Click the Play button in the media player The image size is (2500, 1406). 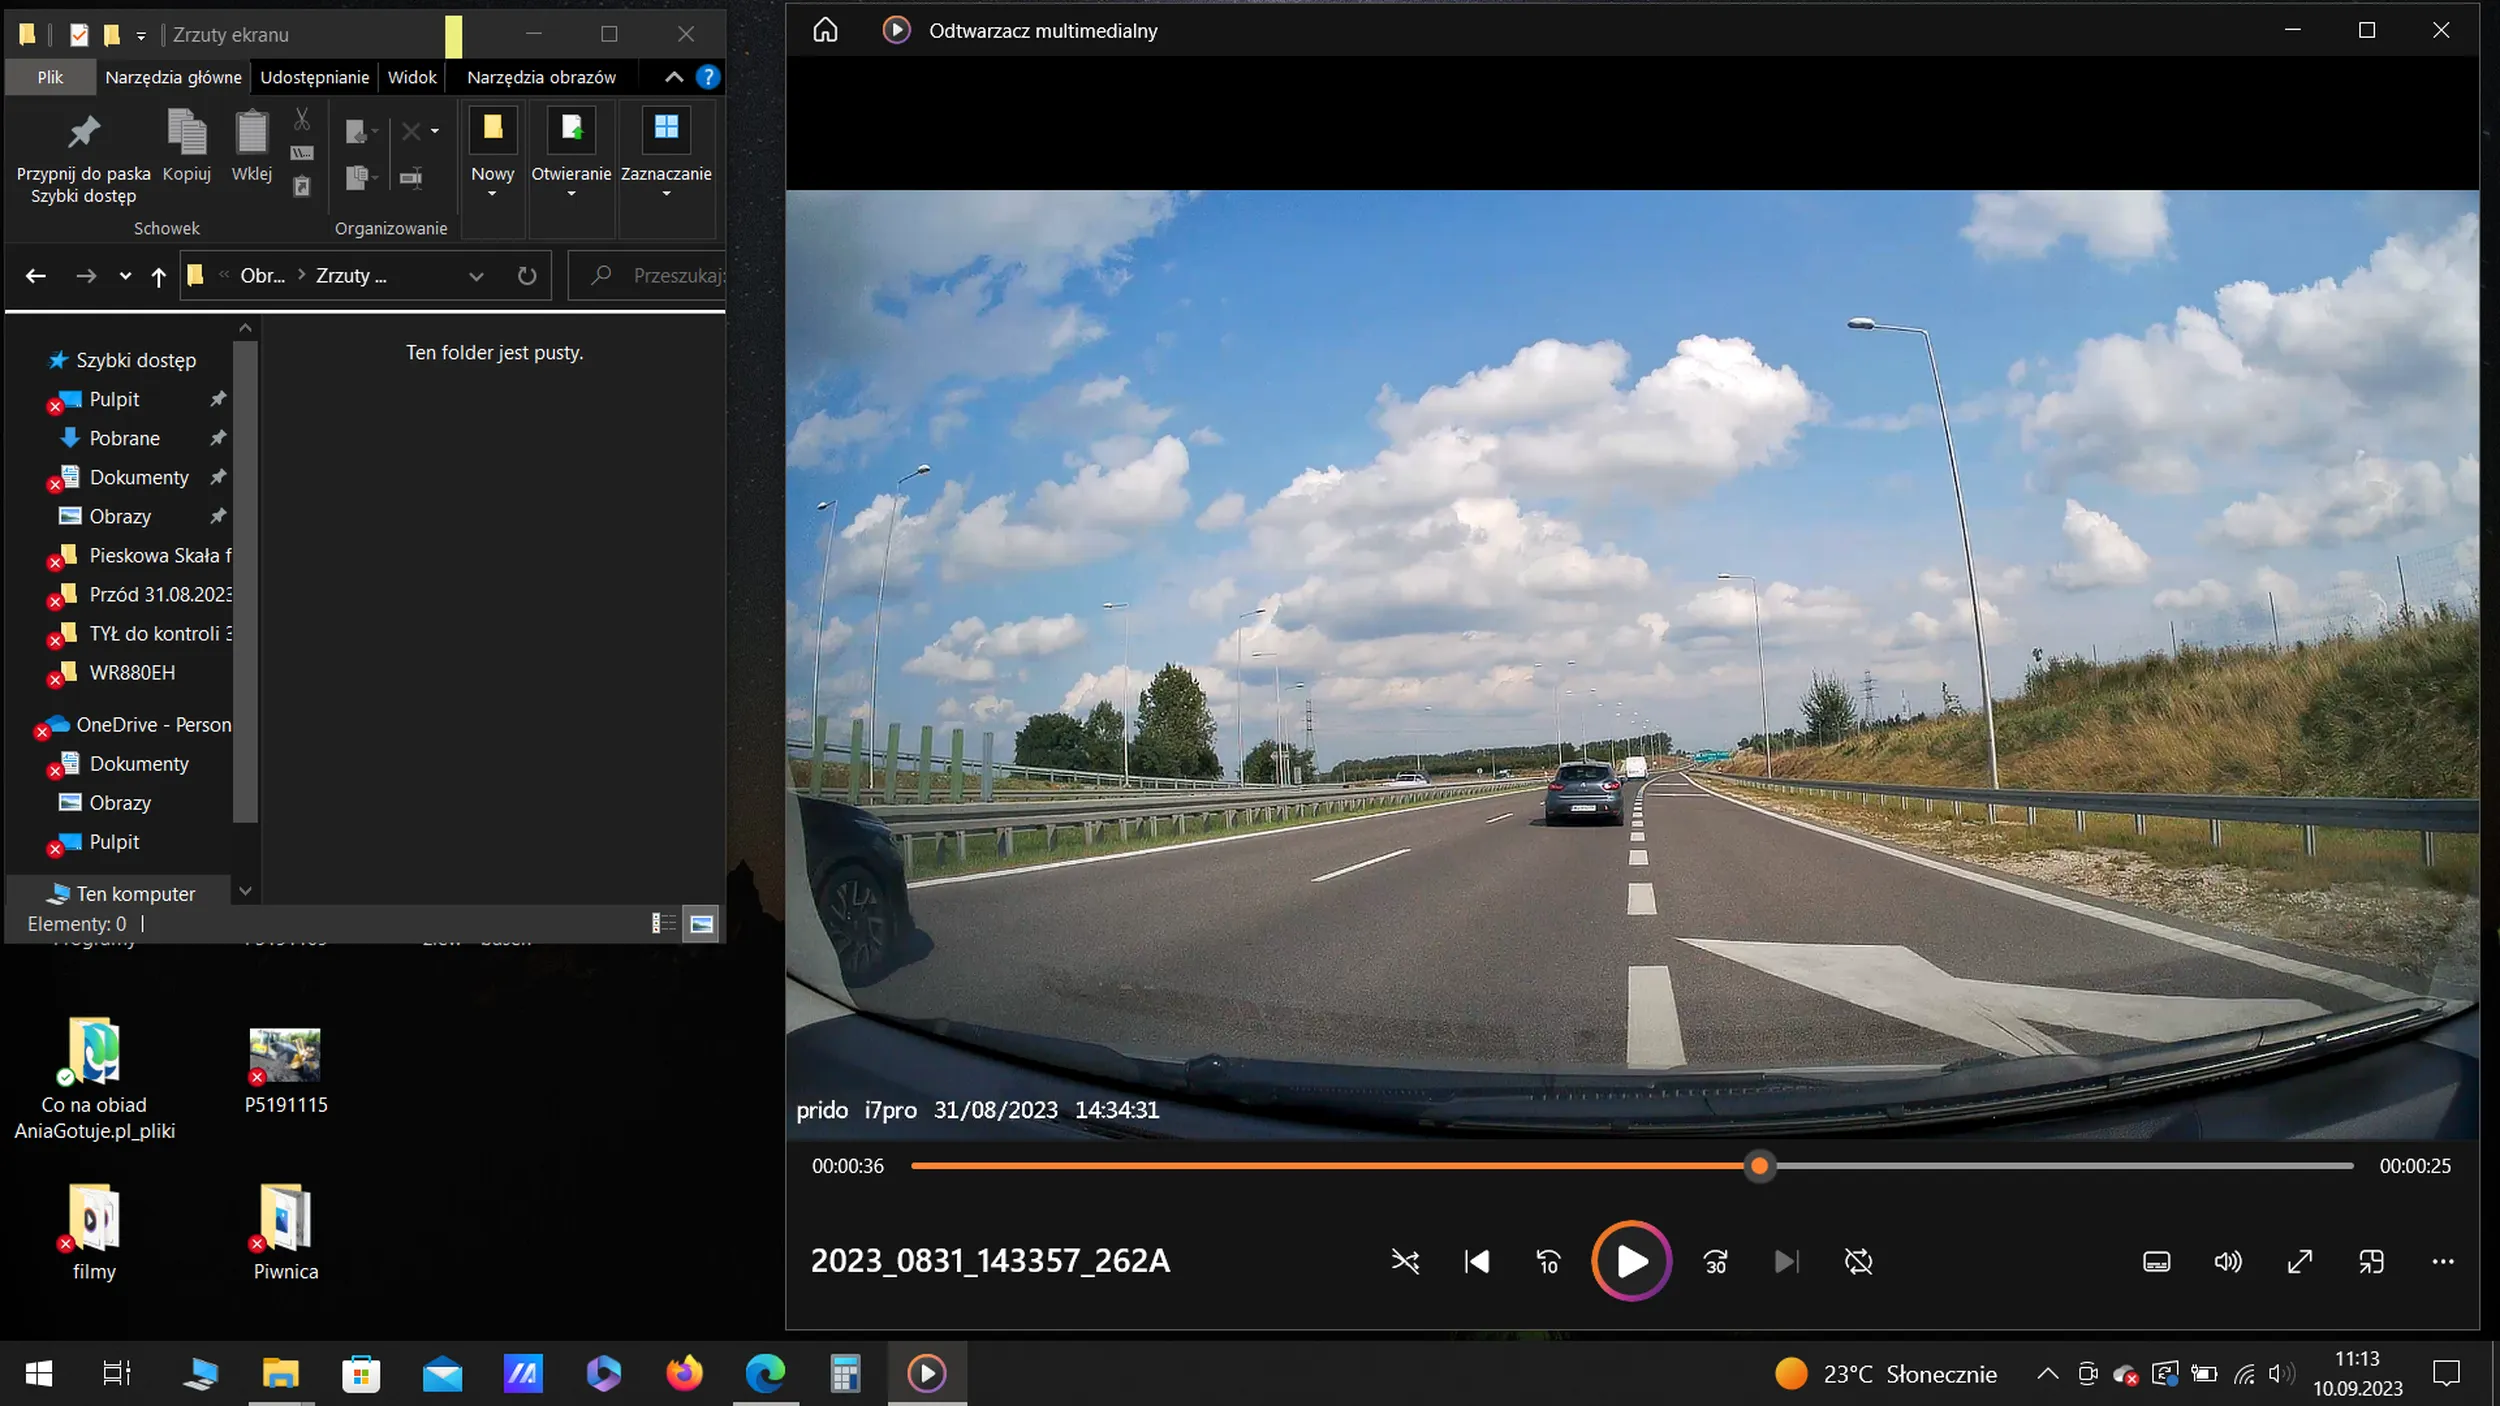(x=1630, y=1261)
